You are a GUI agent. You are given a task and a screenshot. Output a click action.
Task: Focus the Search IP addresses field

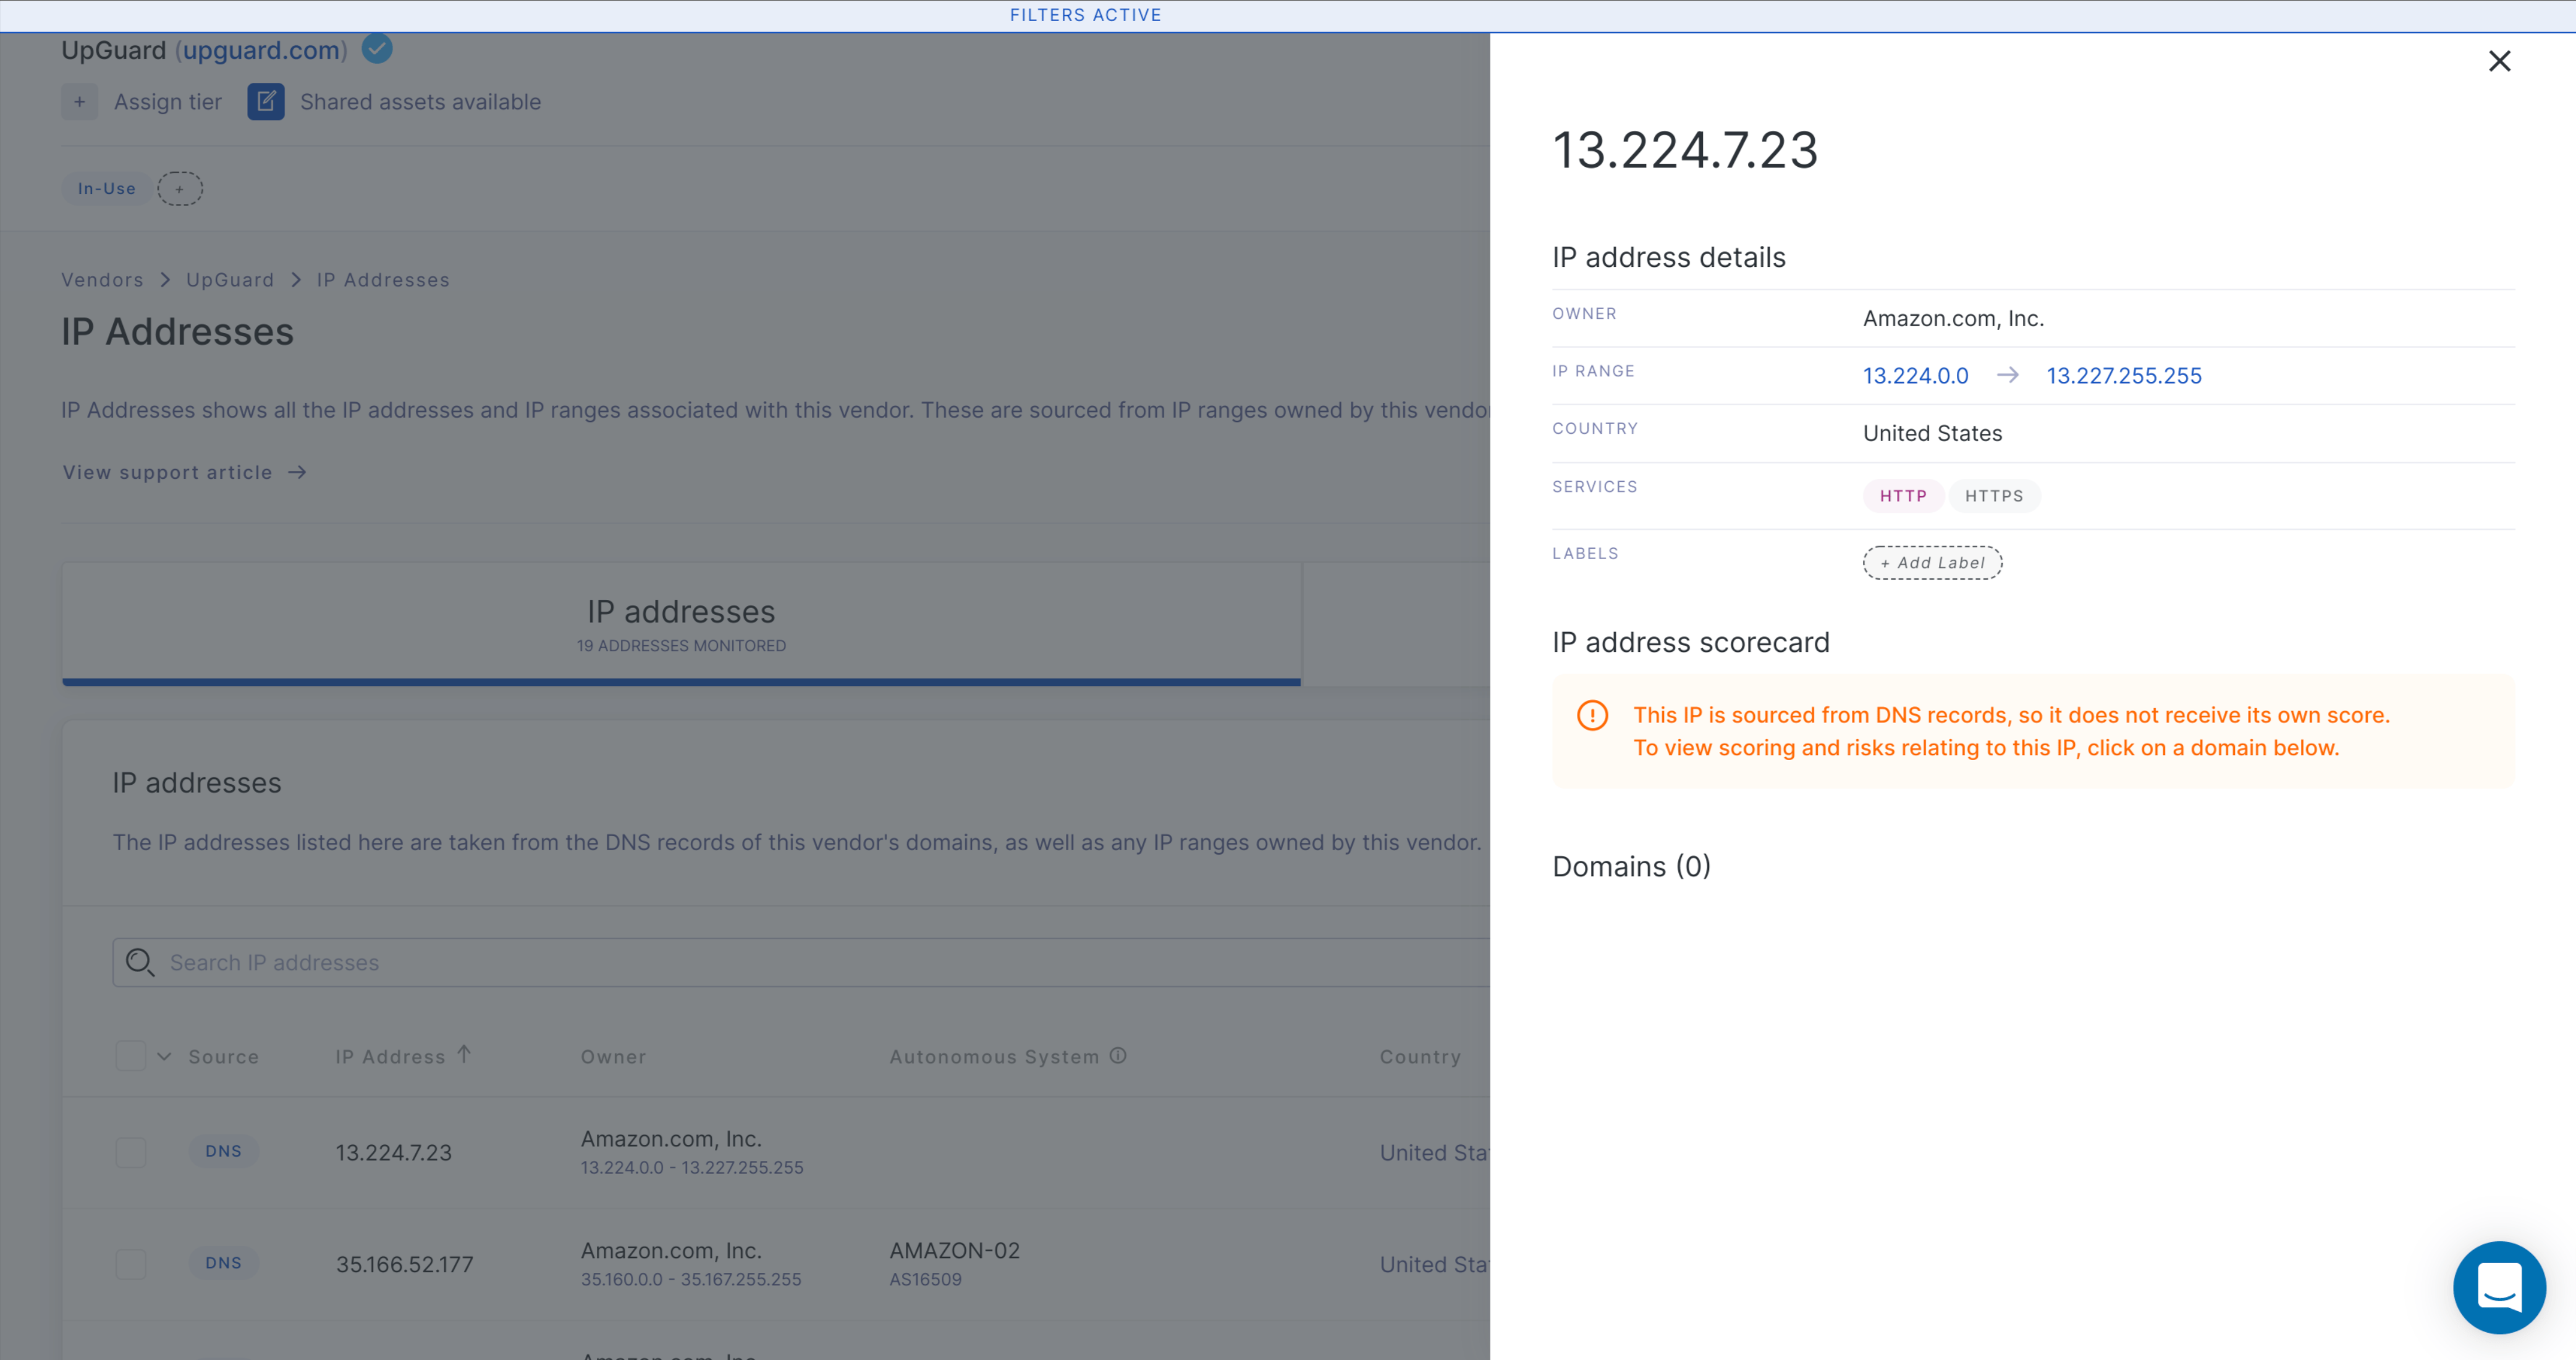pyautogui.click(x=800, y=962)
